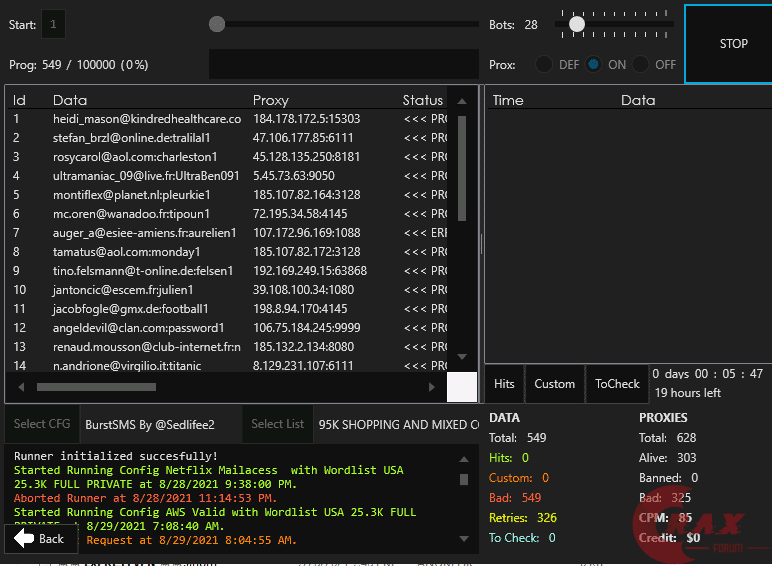Click the To Check: 0 stat
Screen dimensions: 772x566
point(522,538)
